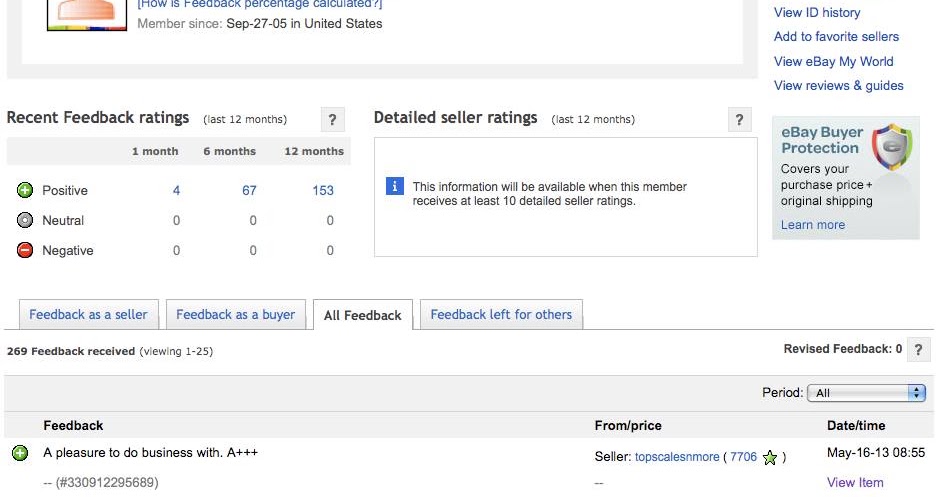The image size is (945, 497).
Task: Open the Feedback left for others tab
Action: click(501, 314)
